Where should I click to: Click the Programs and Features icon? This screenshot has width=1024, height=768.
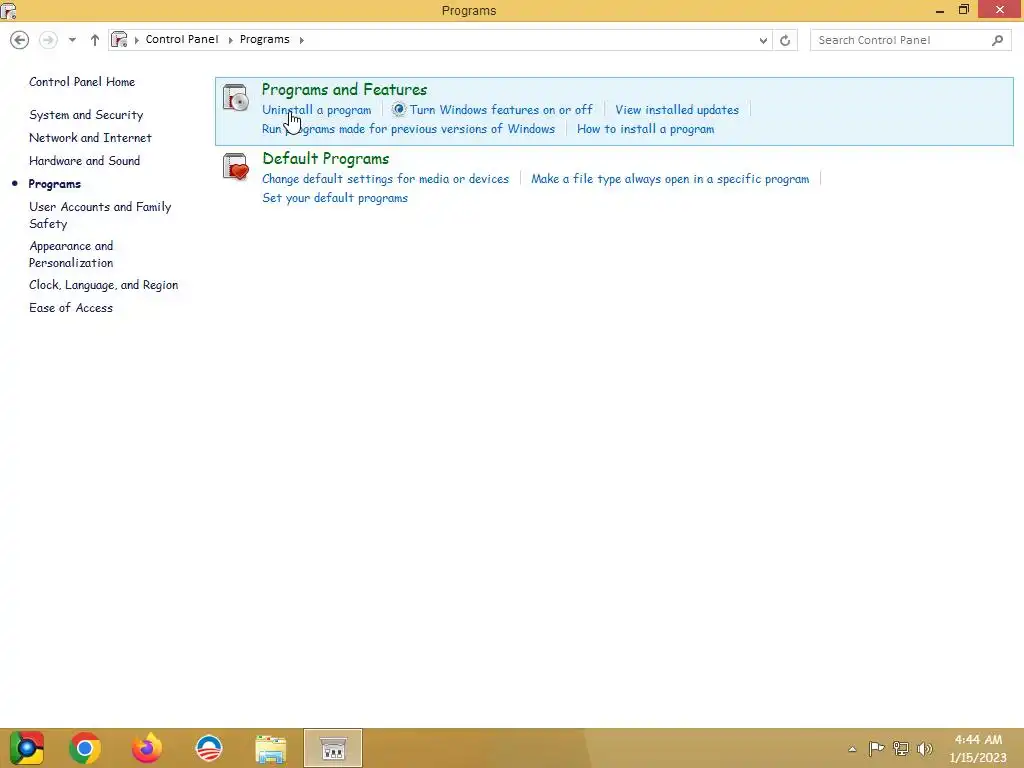click(235, 98)
